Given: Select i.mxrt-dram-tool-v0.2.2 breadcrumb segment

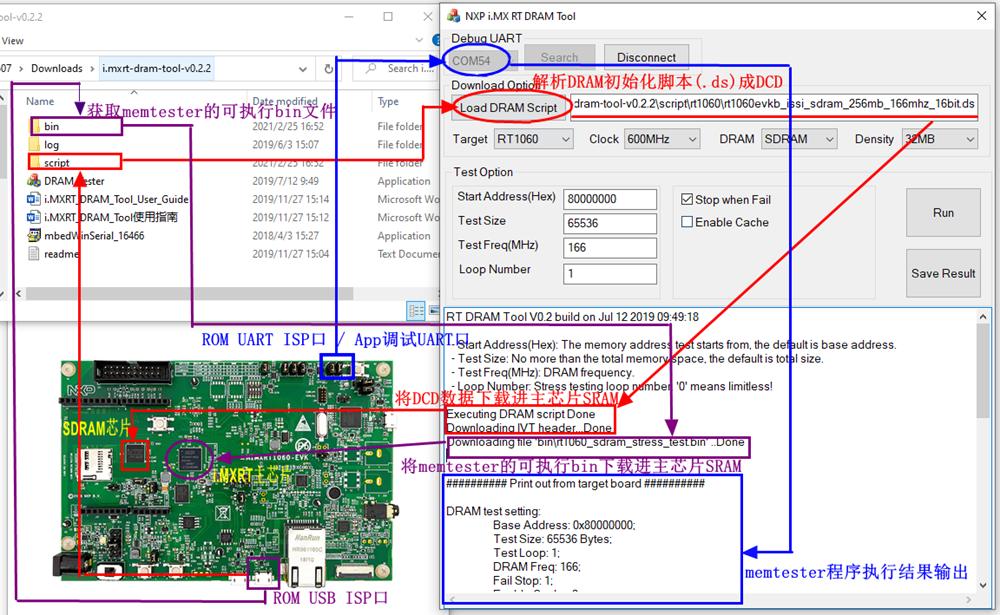Looking at the screenshot, I should (x=157, y=68).
